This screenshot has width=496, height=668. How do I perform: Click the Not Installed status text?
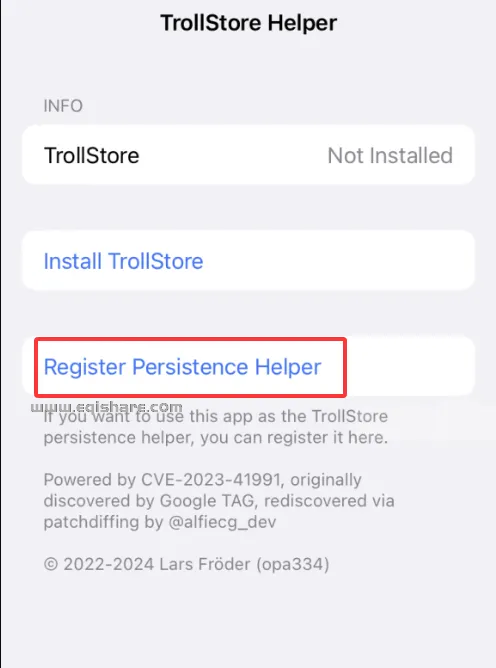[390, 155]
